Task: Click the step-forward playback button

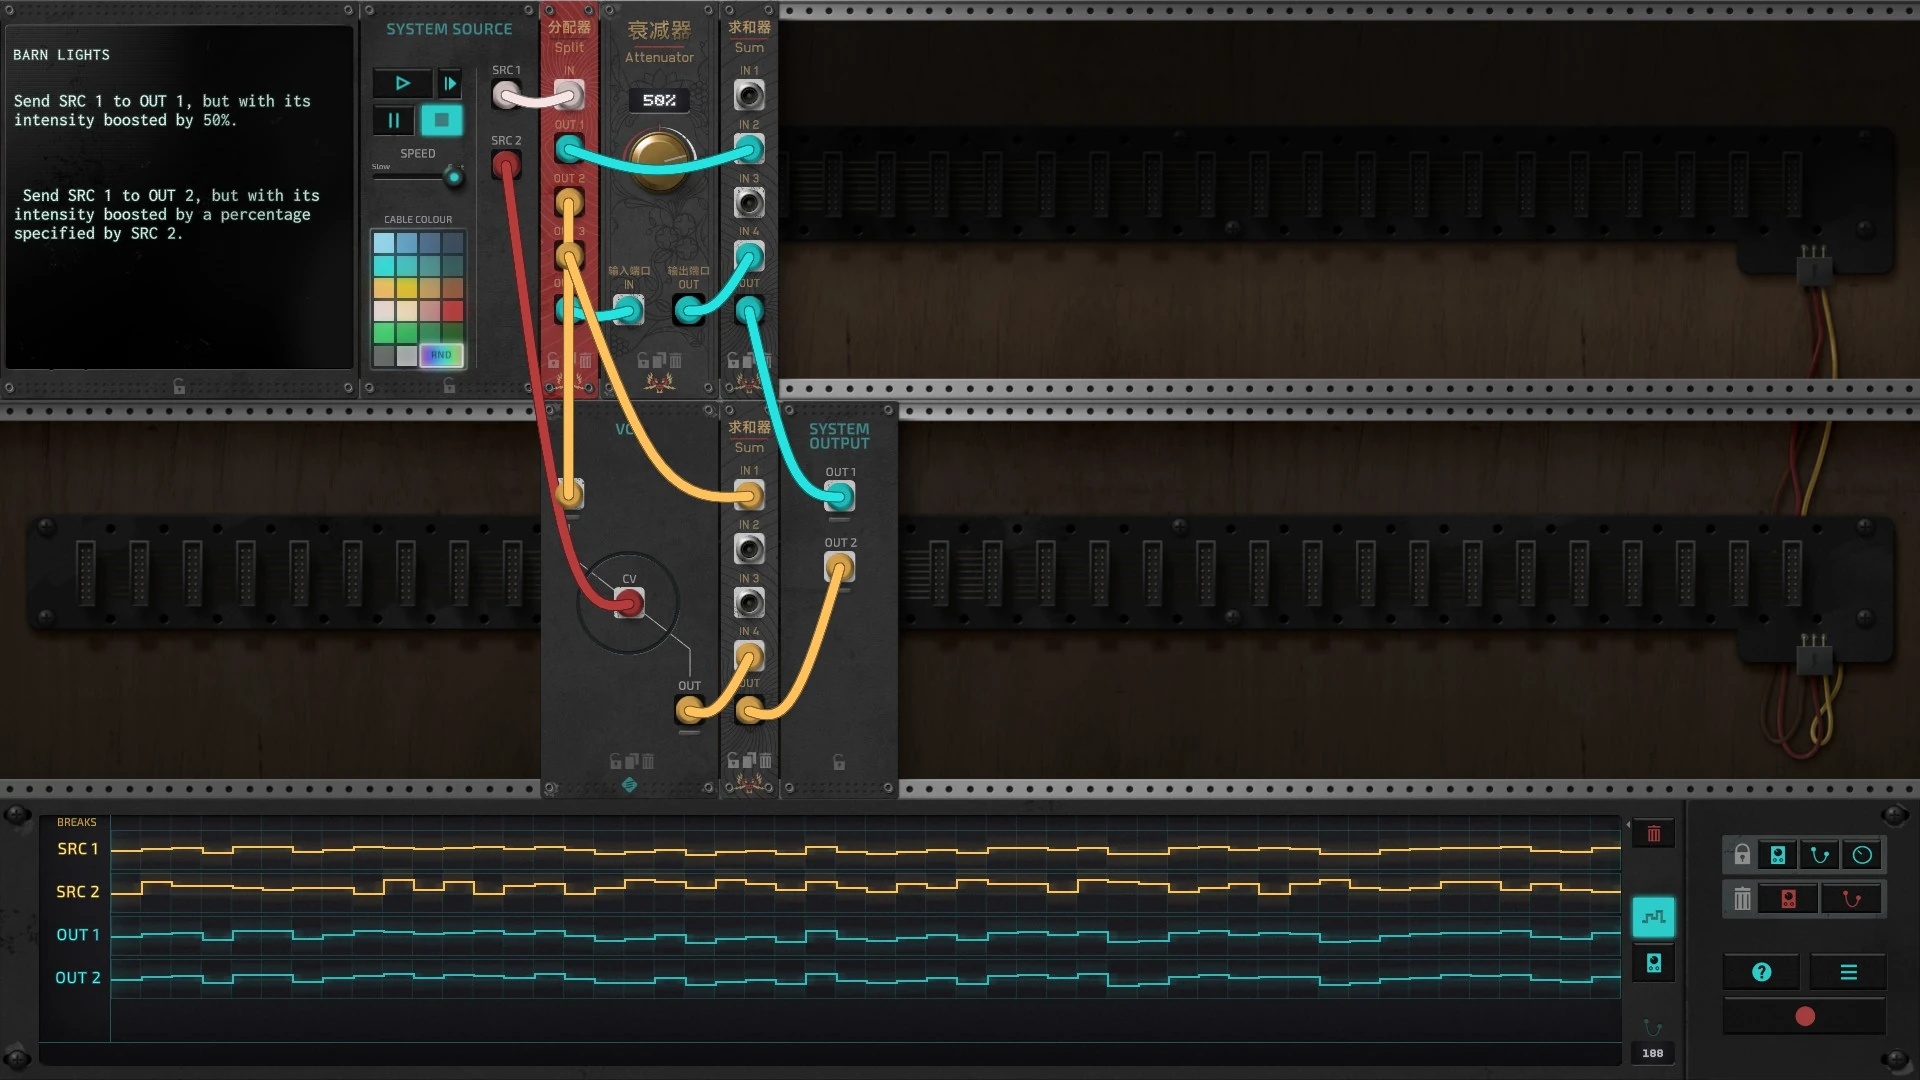Action: tap(450, 83)
